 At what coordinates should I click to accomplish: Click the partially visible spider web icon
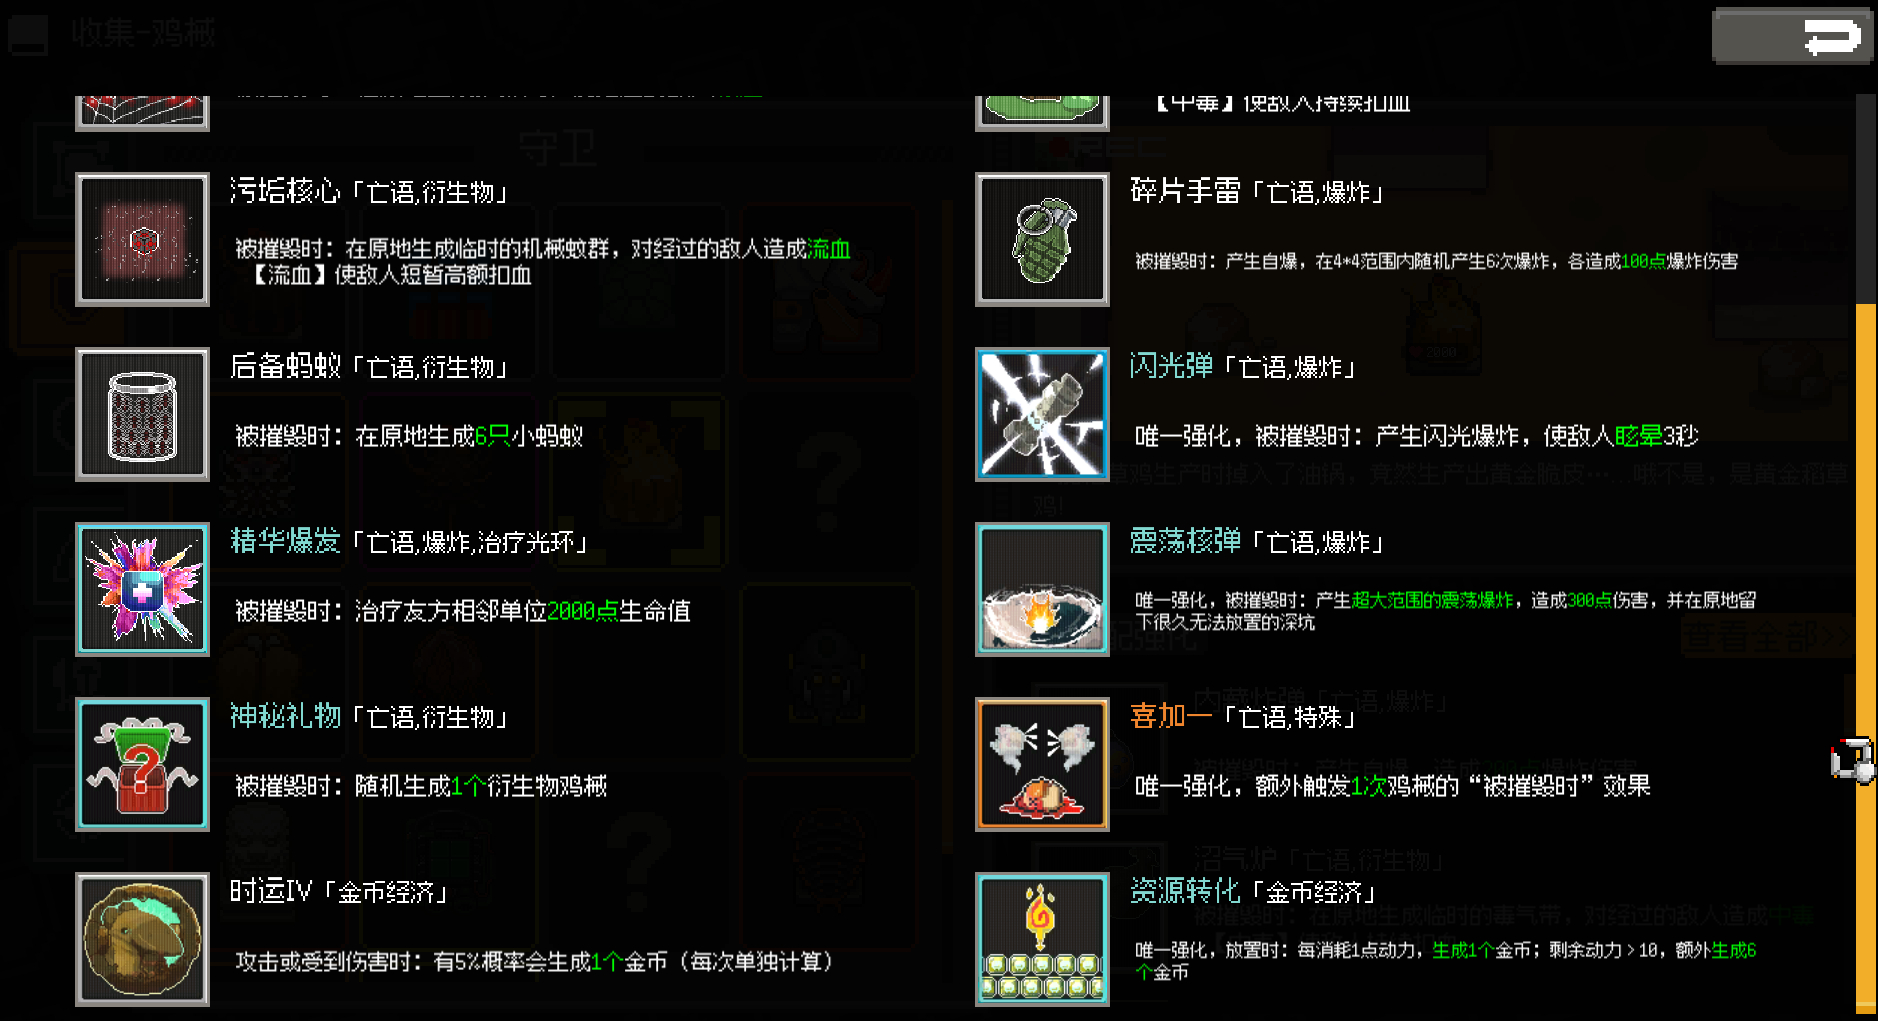coord(142,112)
